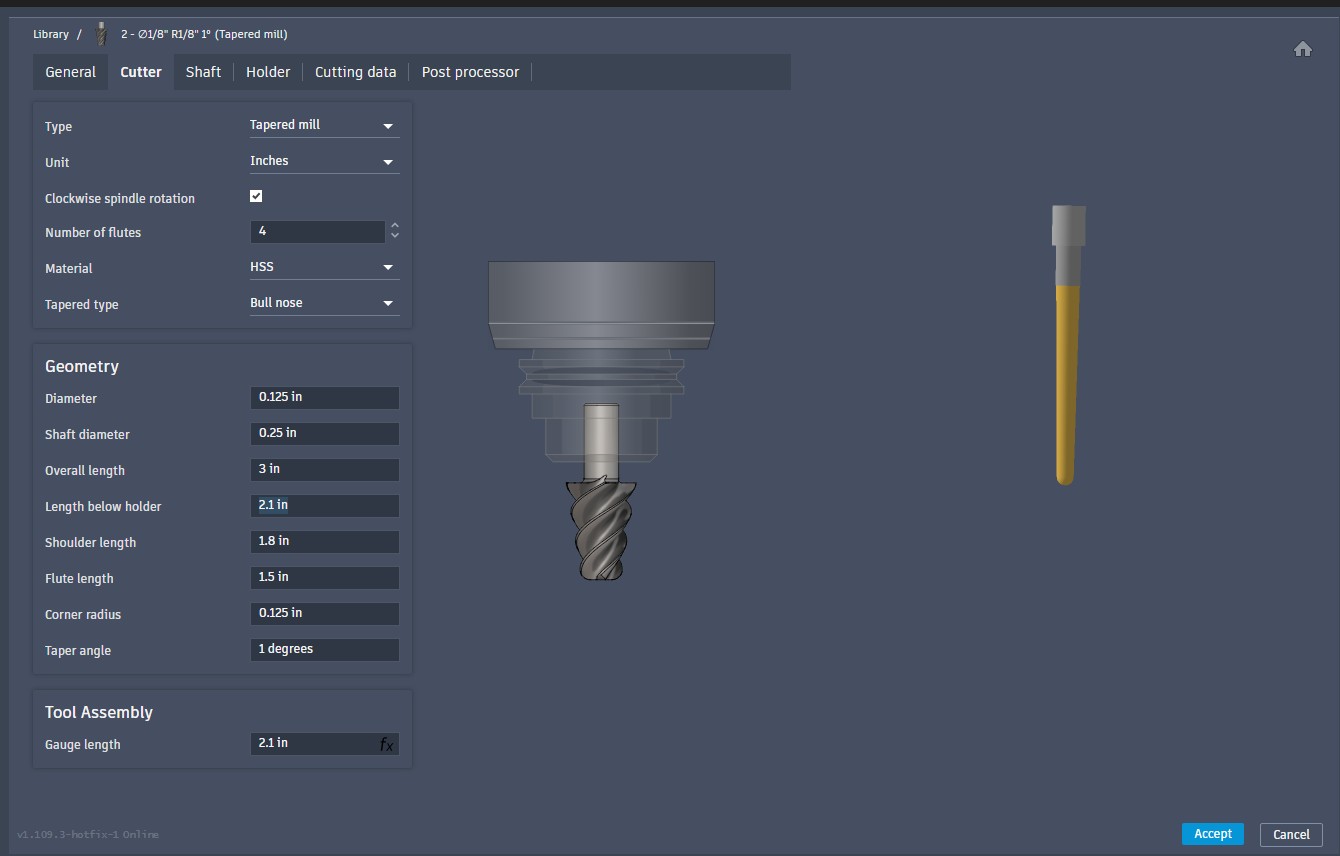Open the Type dropdown
1340x856 pixels.
(x=324, y=125)
